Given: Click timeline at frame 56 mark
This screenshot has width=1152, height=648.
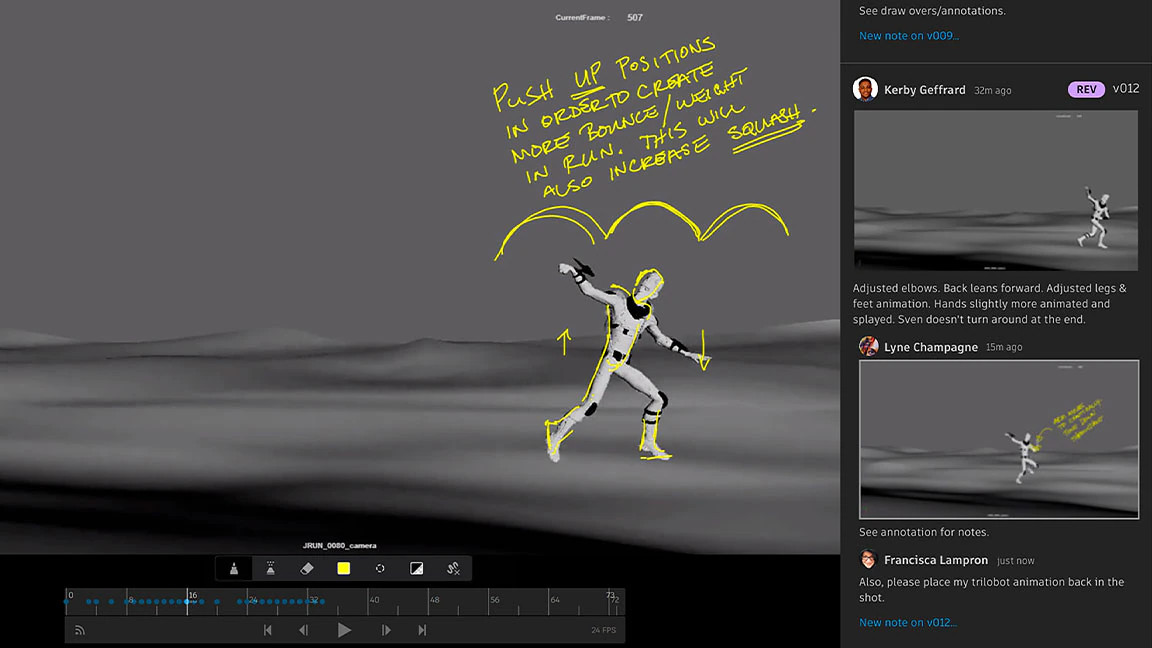Looking at the screenshot, I should point(494,600).
